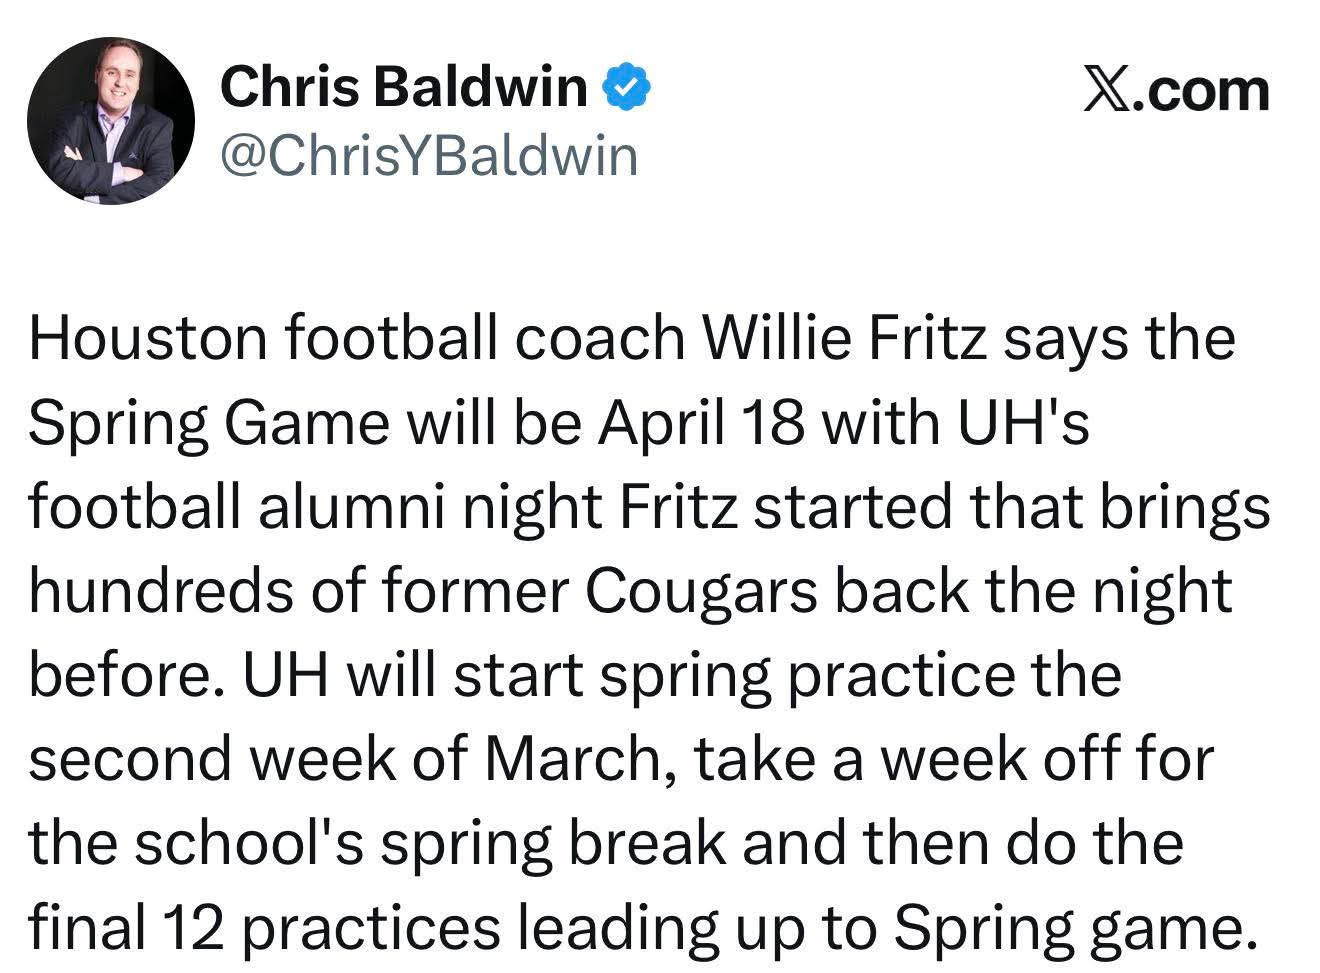Click the phrase Spring Game will be

304,423
